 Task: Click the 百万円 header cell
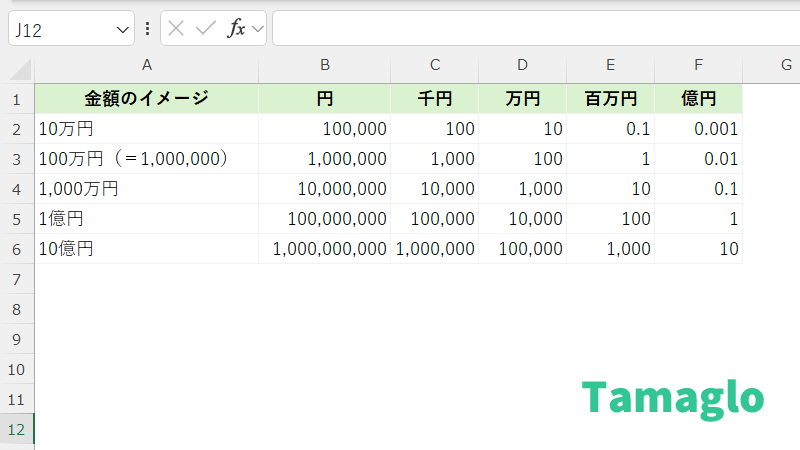[610, 99]
